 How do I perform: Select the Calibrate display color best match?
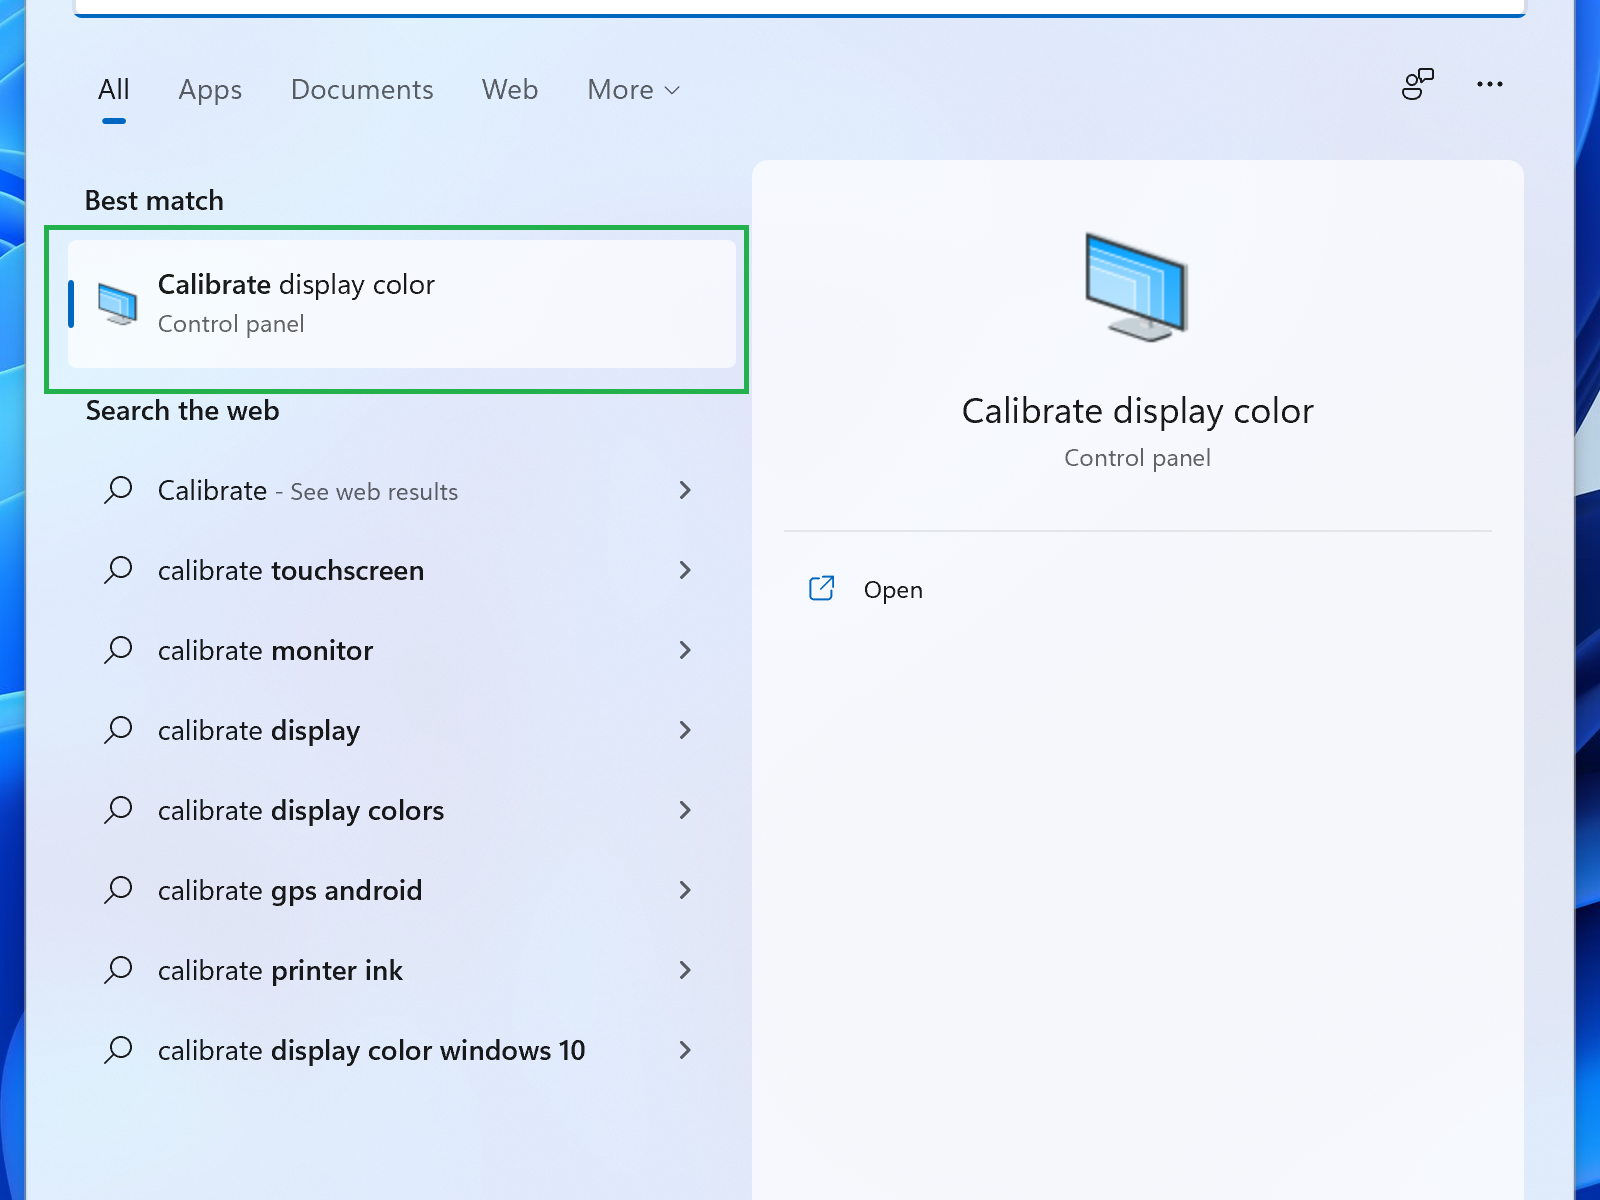tap(400, 304)
